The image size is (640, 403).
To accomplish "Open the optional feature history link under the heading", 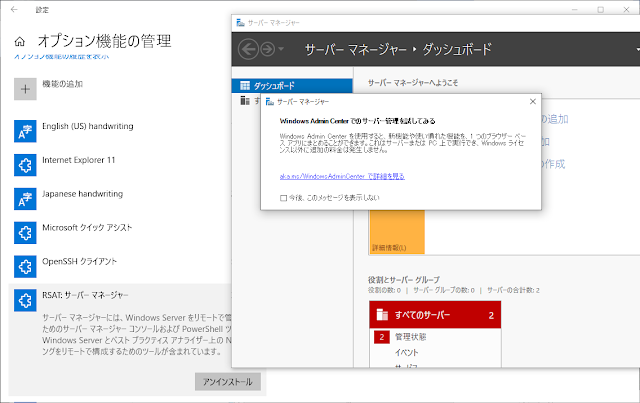I will (x=62, y=56).
